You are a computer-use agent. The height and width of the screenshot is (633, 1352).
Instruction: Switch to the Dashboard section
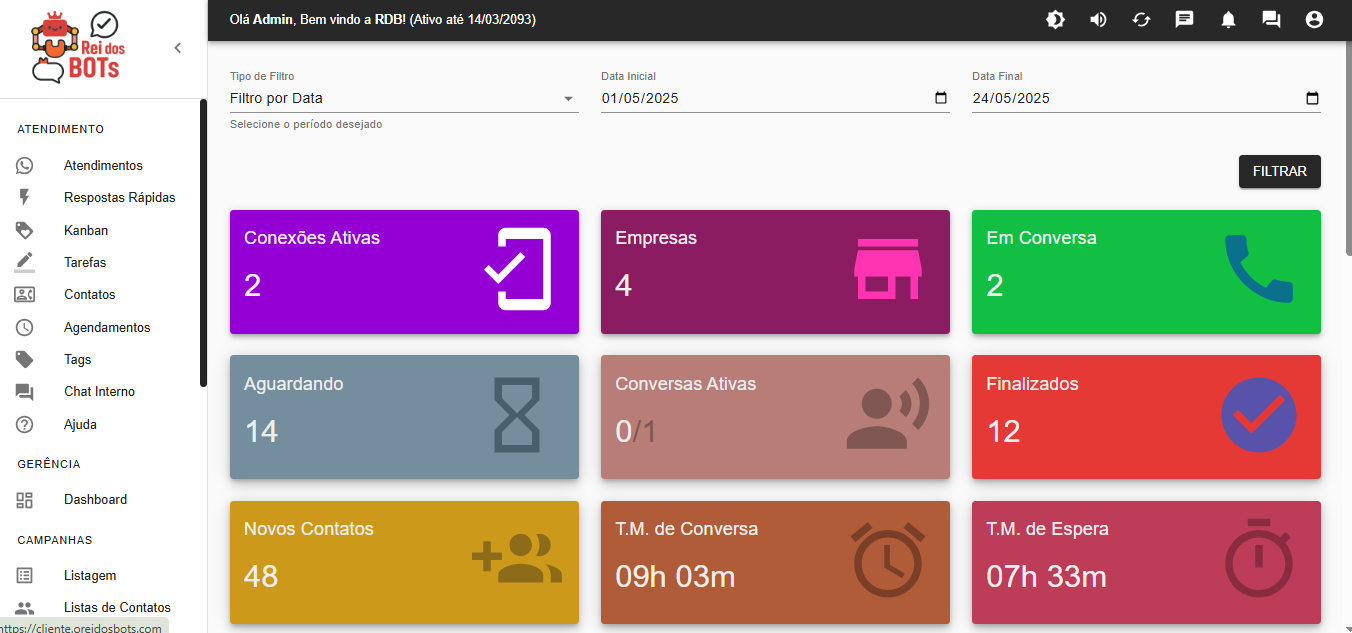(95, 499)
